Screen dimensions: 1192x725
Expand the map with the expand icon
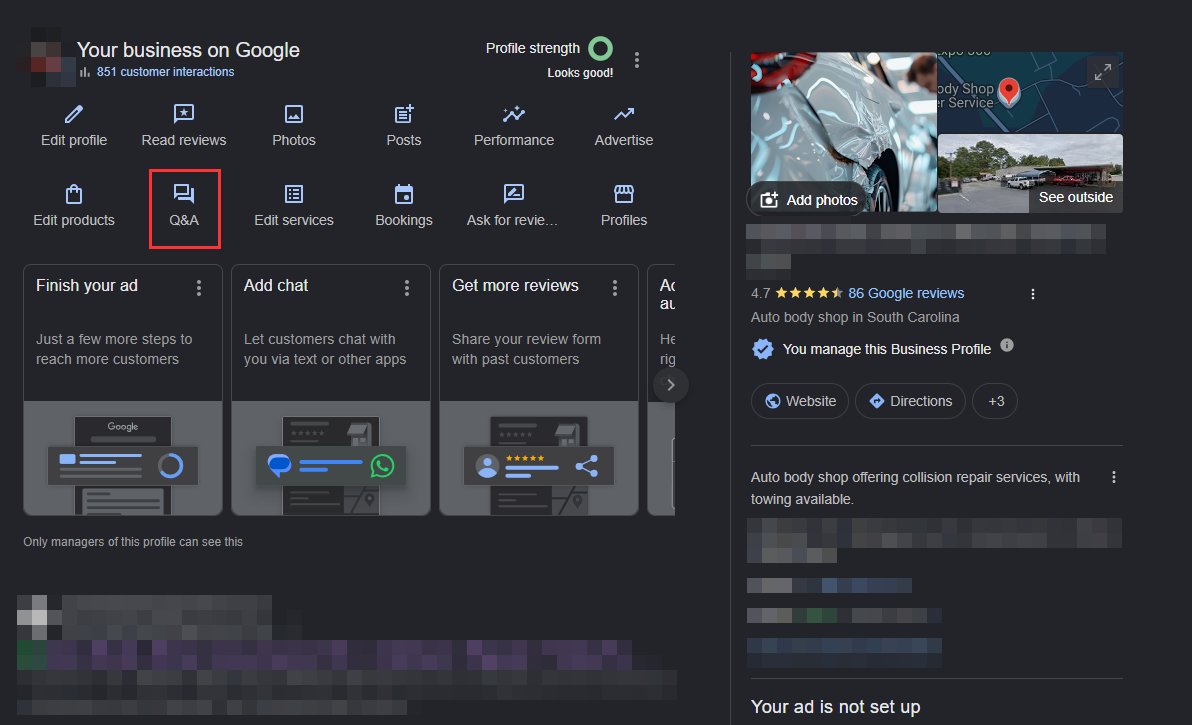(1102, 72)
